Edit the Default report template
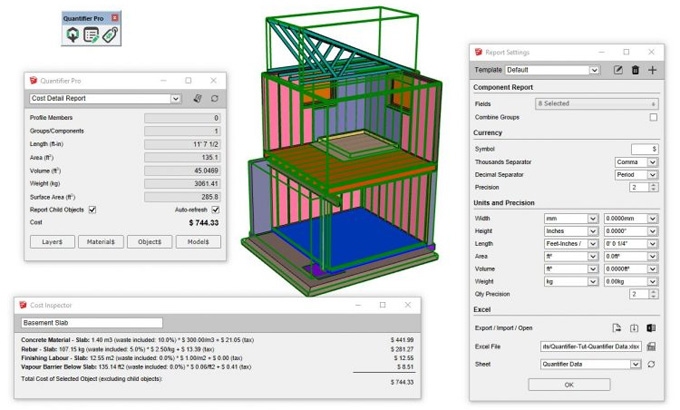The width and height of the screenshot is (680, 410). 618,70
